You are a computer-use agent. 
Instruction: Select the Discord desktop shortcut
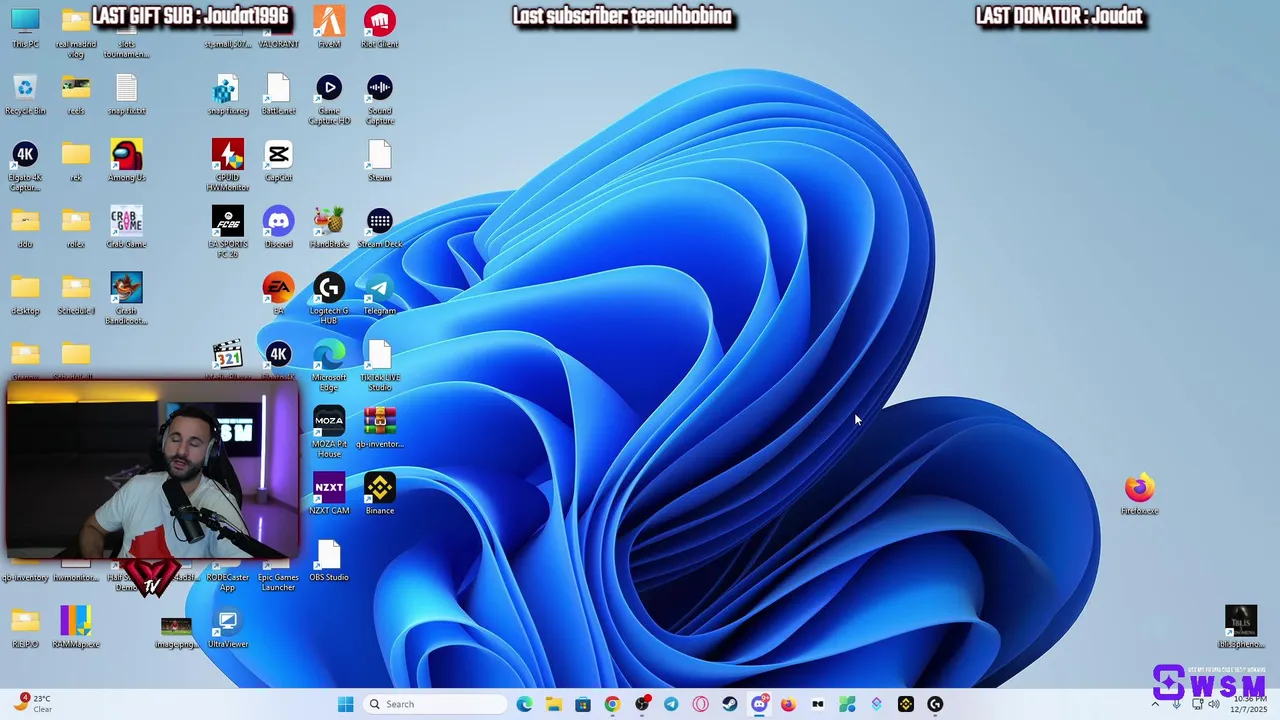point(278,228)
